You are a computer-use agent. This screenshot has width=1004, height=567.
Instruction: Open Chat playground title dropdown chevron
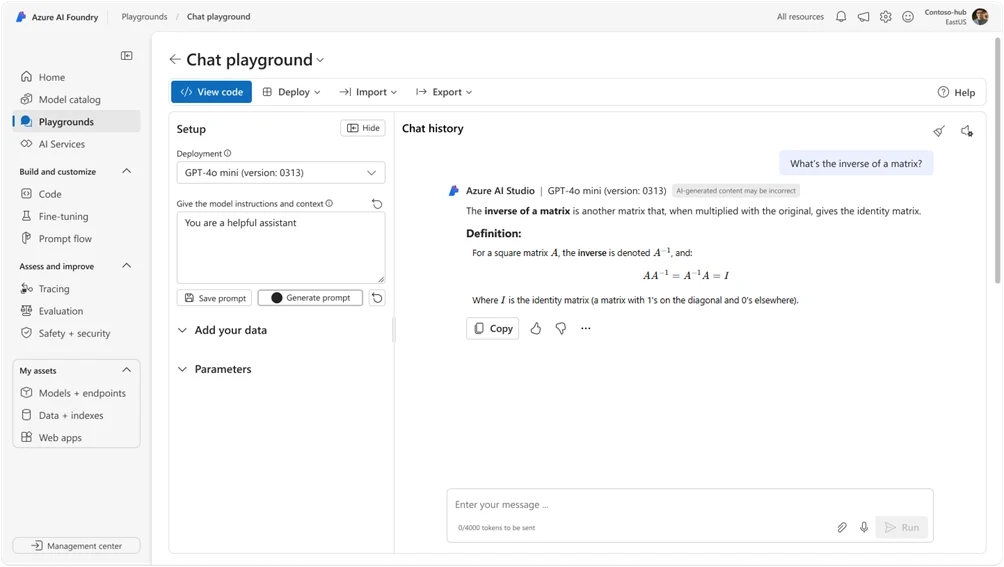click(x=320, y=60)
